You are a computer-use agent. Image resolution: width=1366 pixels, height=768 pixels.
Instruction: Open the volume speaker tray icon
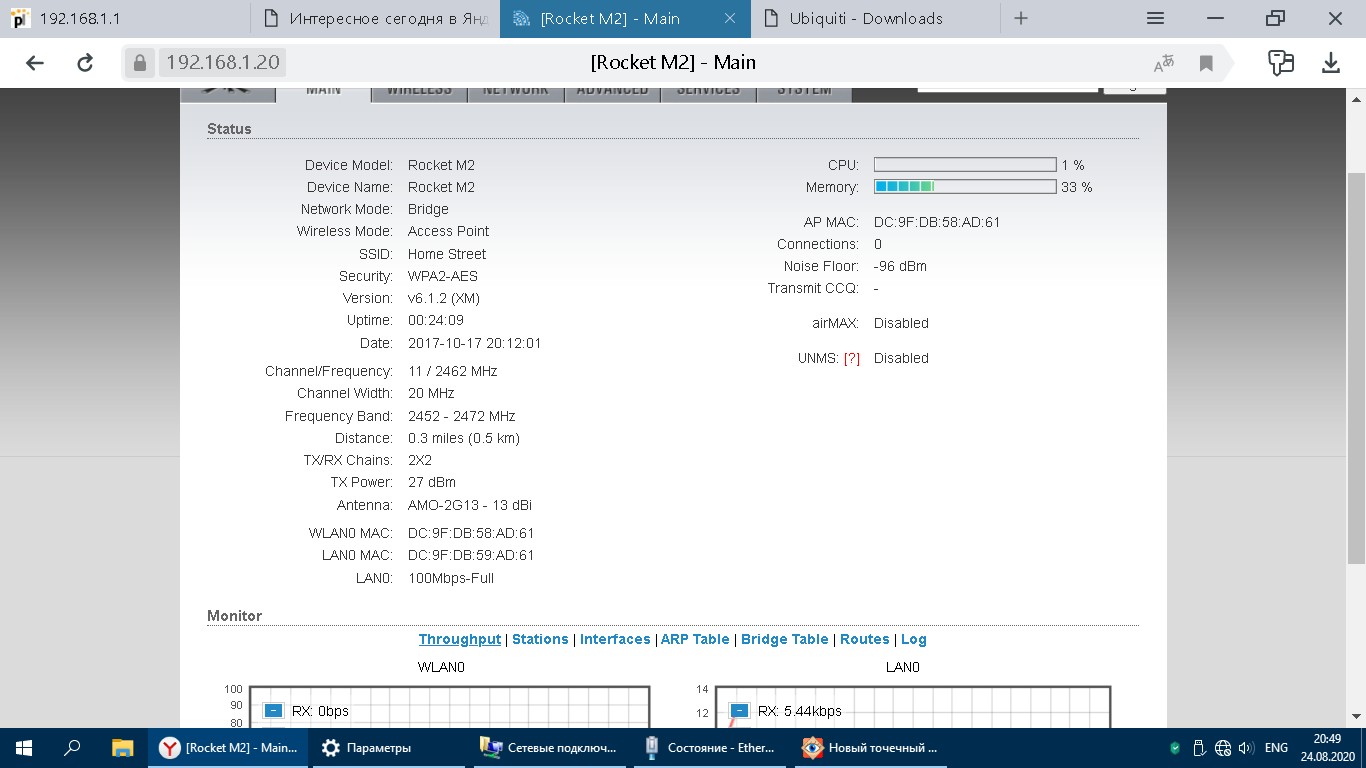click(x=1246, y=748)
